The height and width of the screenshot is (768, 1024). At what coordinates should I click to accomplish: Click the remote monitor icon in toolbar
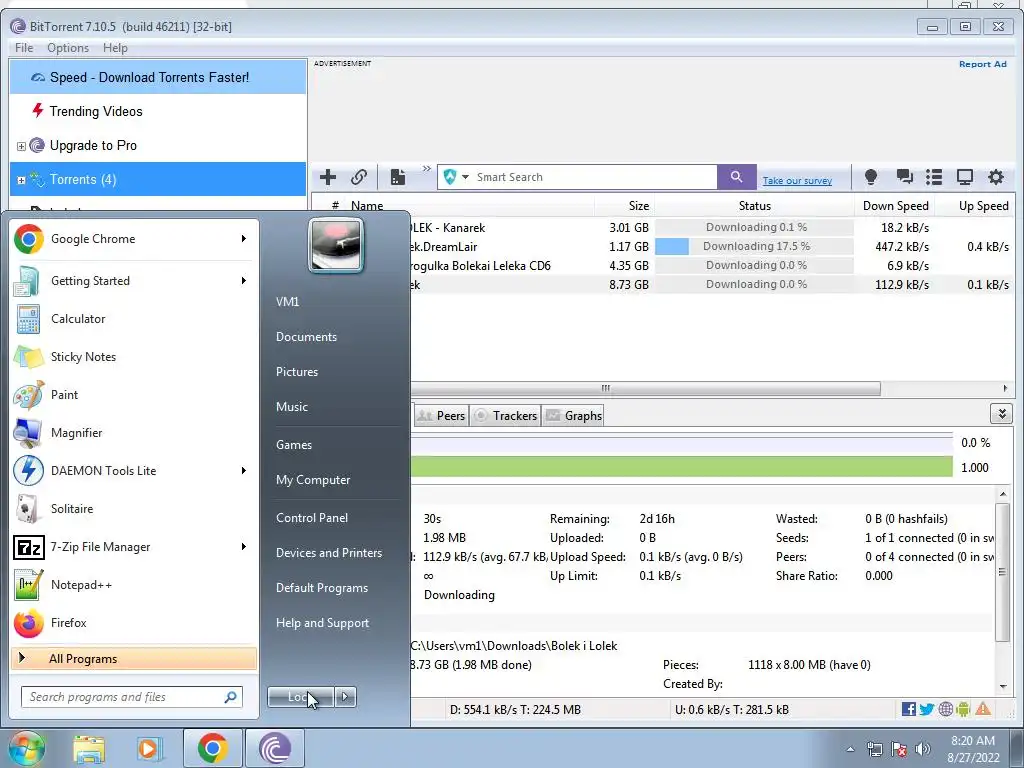tap(965, 177)
